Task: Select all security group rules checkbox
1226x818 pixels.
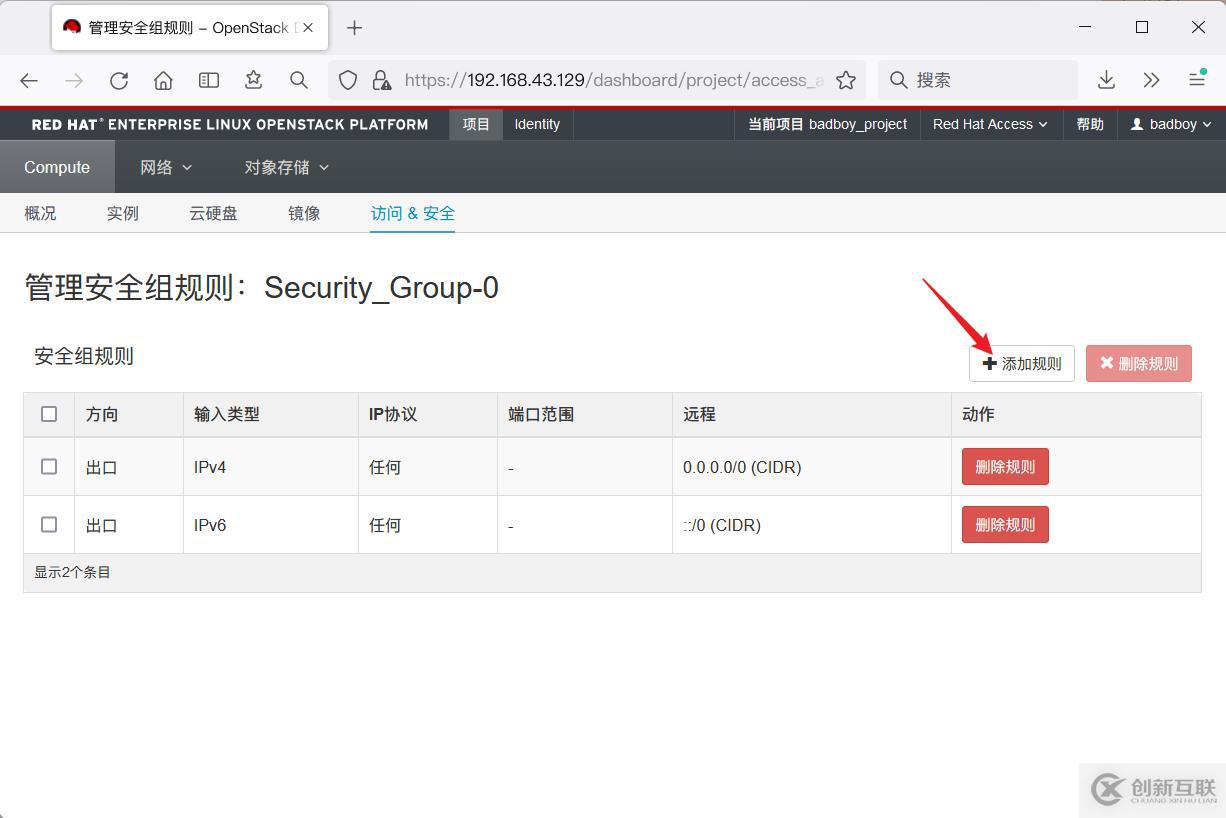Action: click(49, 414)
